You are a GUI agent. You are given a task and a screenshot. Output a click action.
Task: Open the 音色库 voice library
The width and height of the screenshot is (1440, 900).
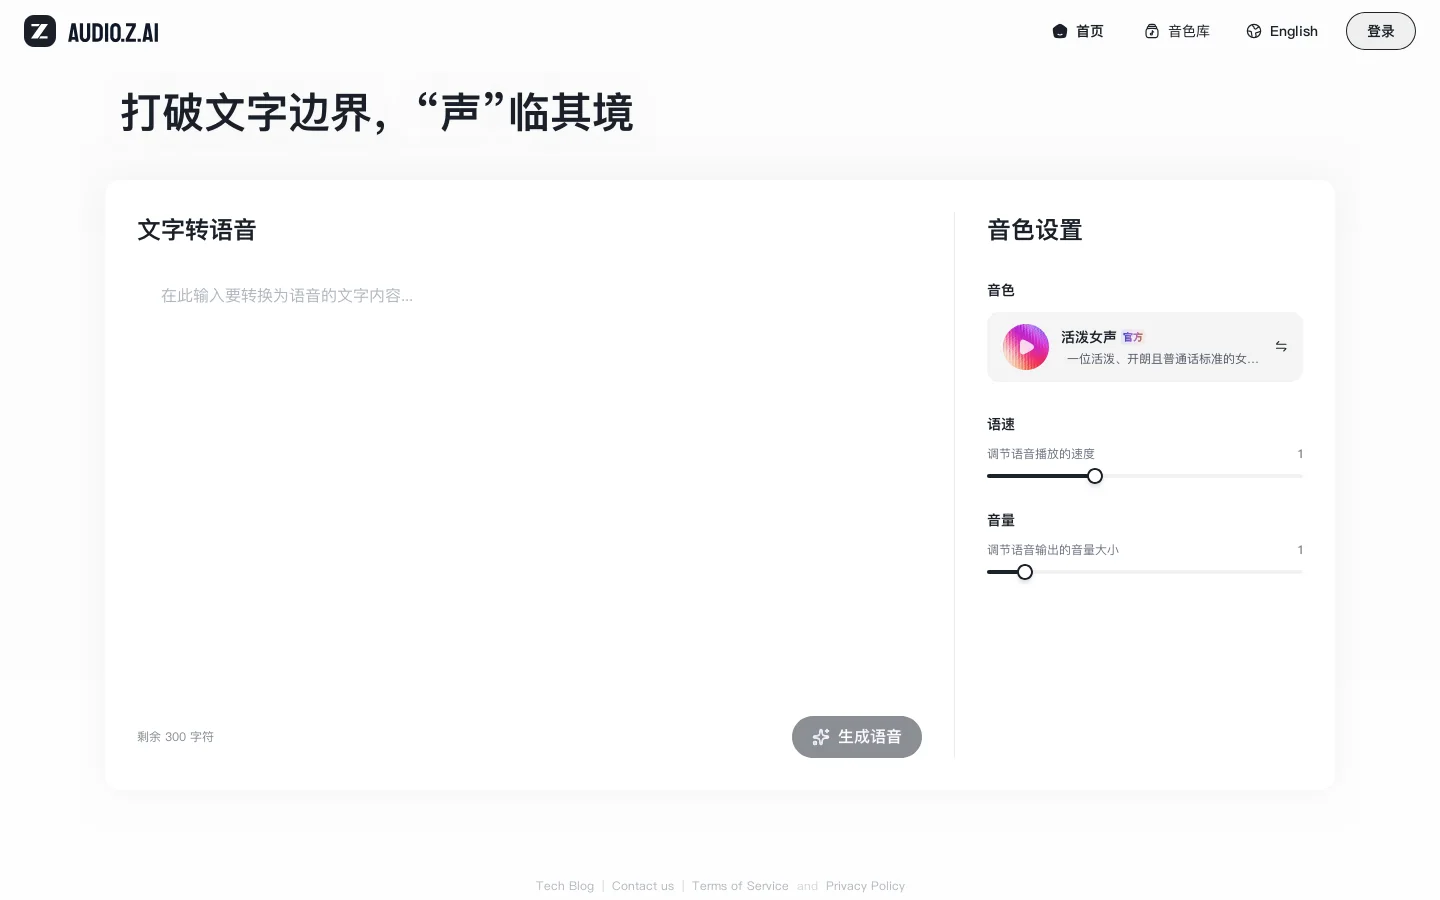[1177, 31]
